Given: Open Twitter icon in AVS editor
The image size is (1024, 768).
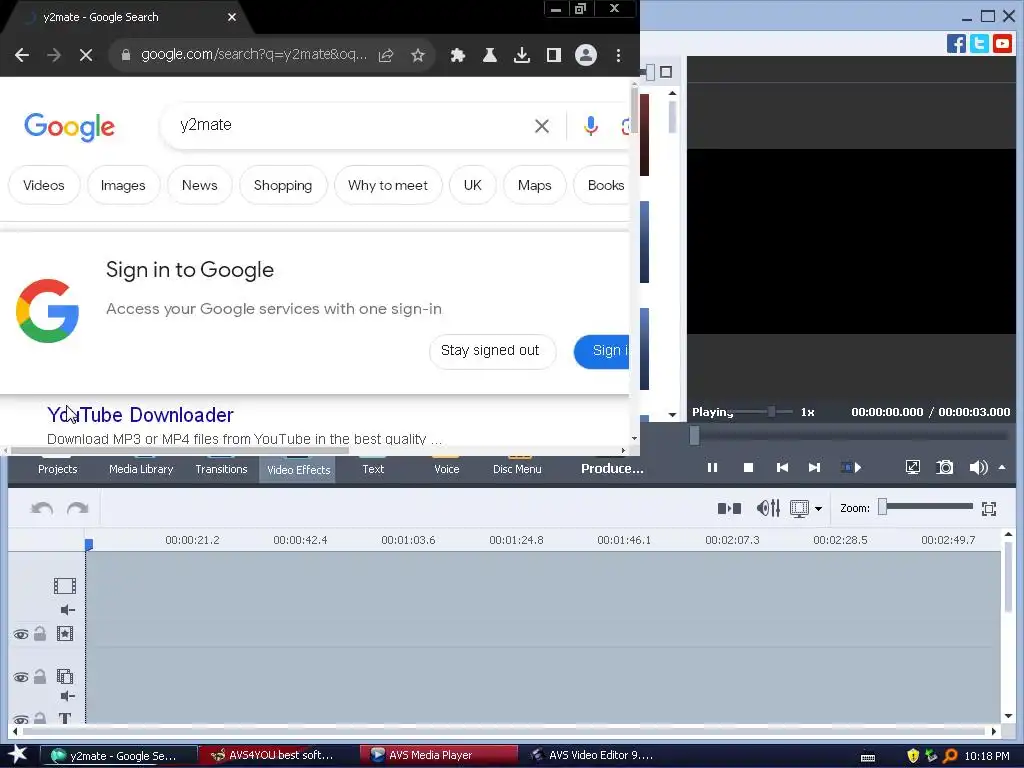Looking at the screenshot, I should pos(979,44).
